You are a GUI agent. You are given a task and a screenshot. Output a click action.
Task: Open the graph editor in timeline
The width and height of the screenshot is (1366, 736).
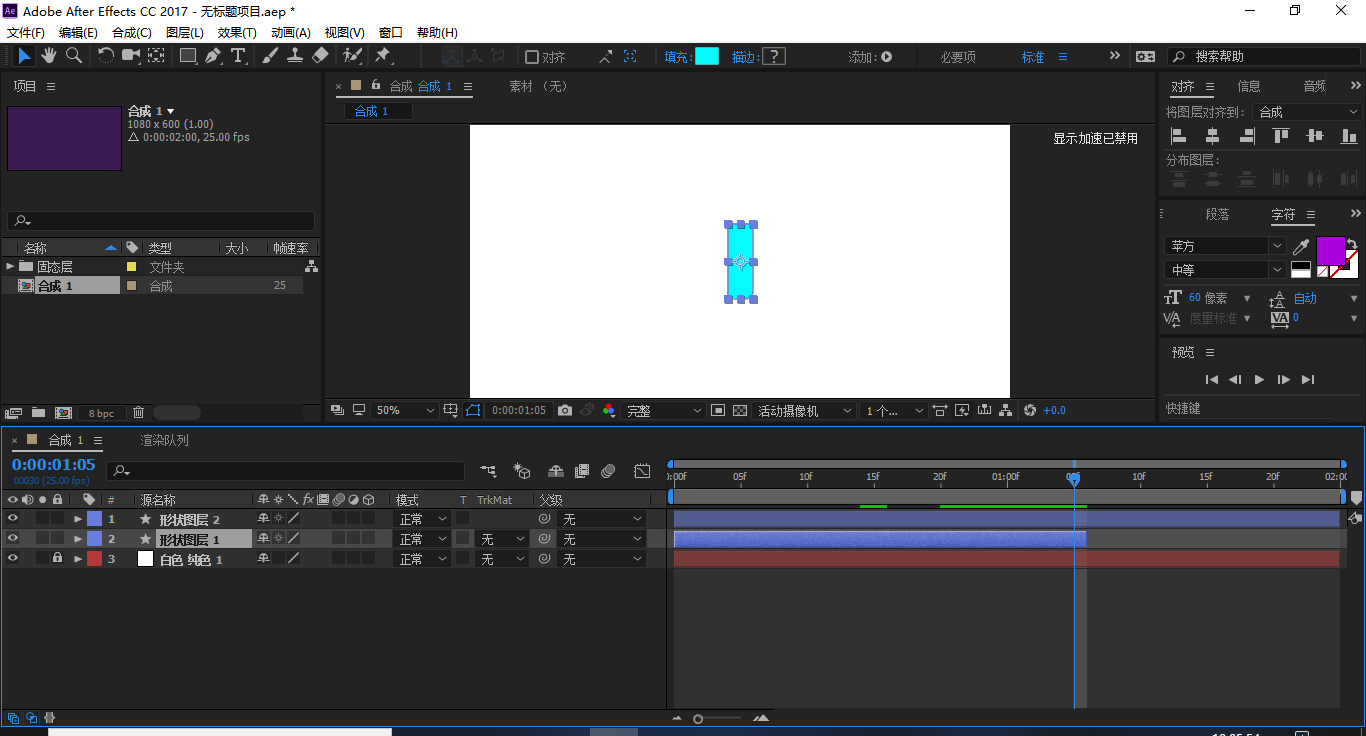(642, 470)
